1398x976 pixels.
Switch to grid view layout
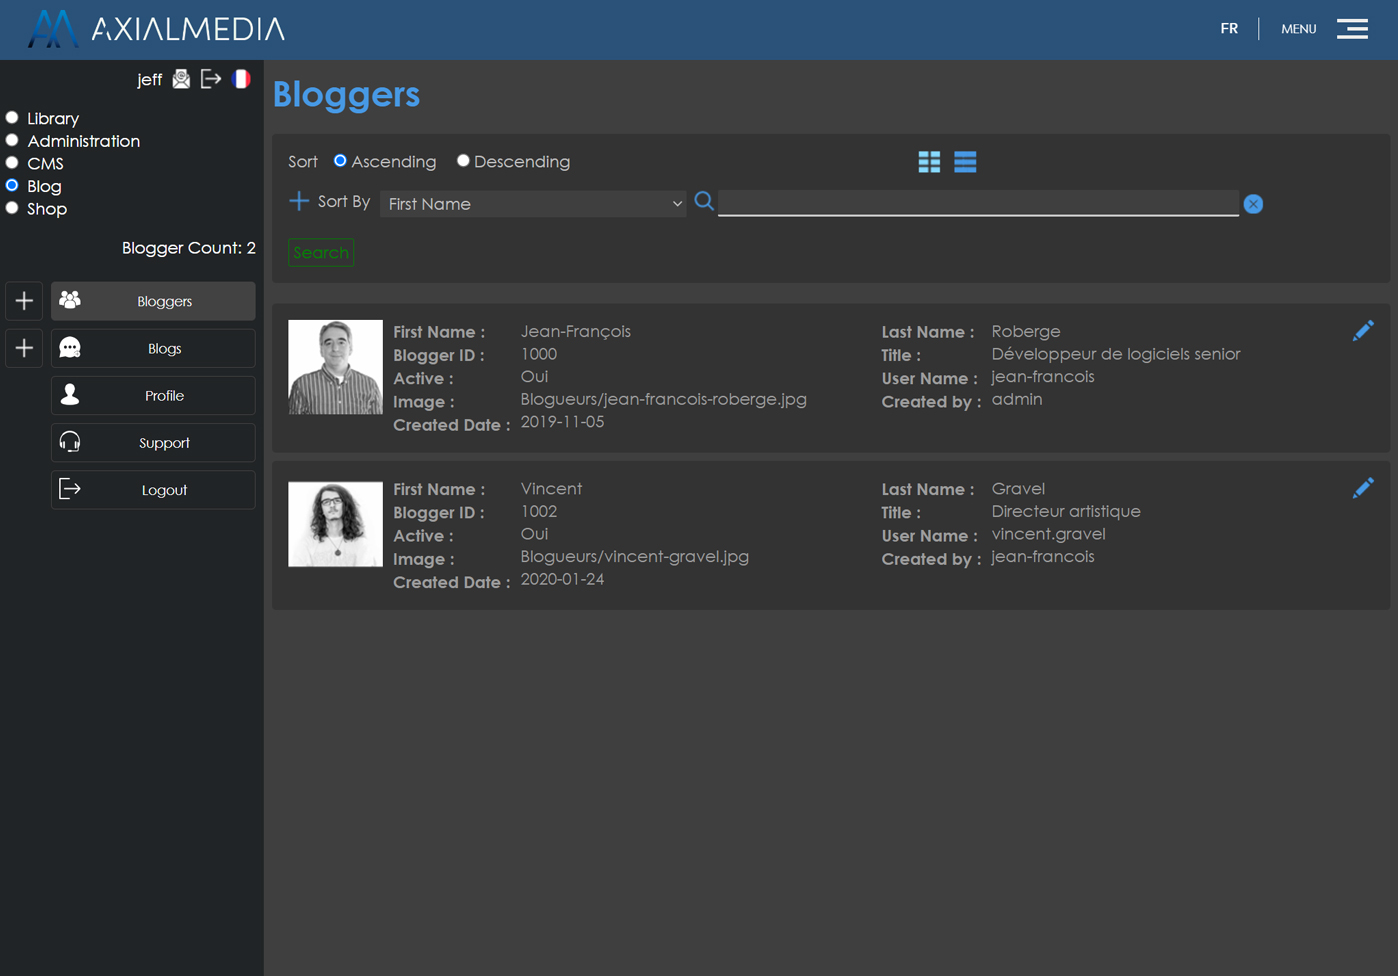point(929,162)
